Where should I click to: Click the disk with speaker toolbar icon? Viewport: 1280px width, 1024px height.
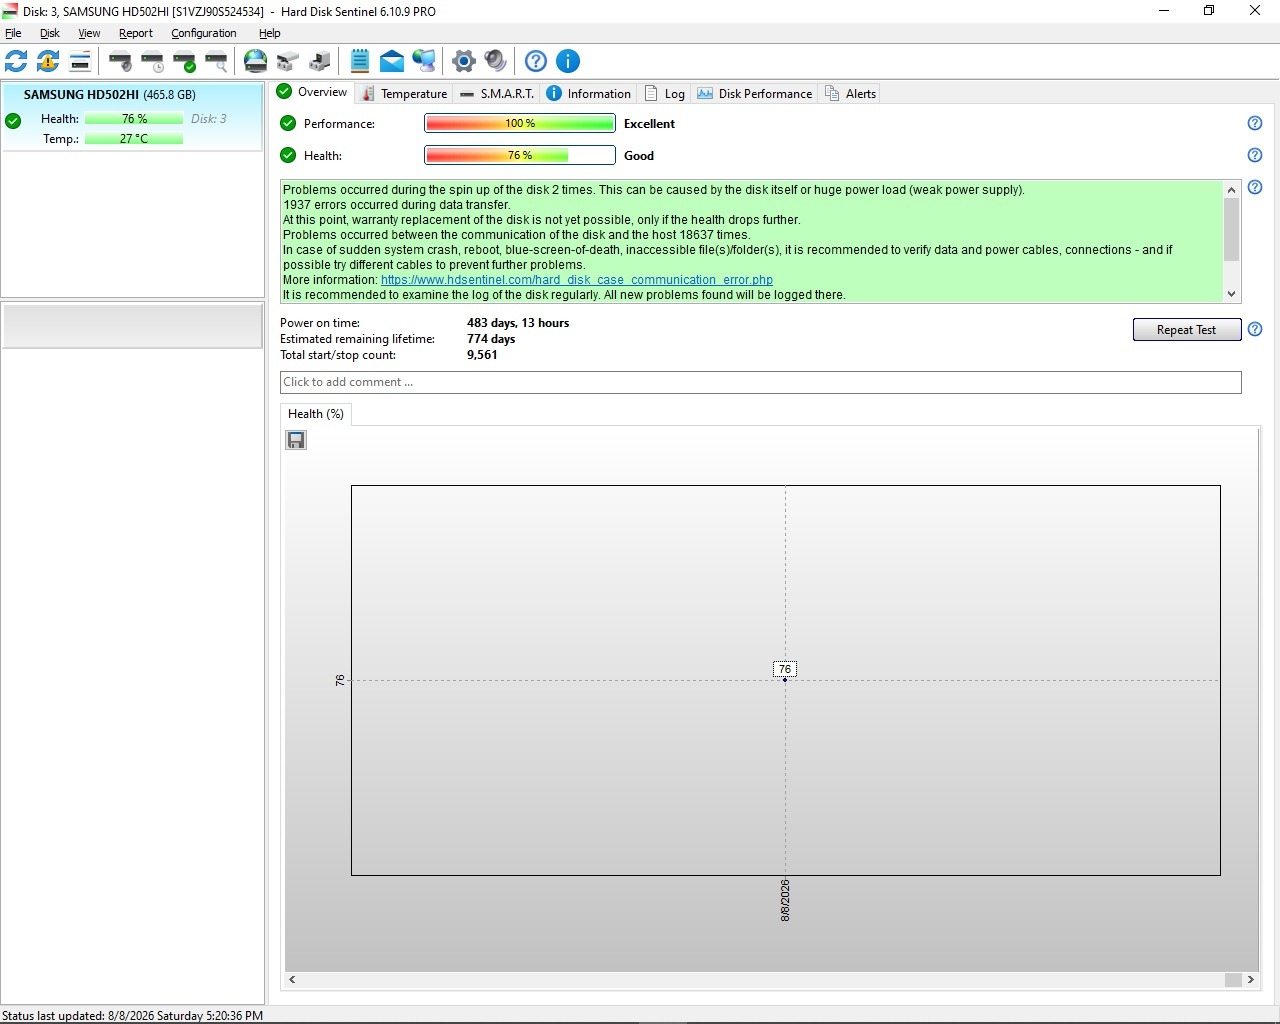pos(121,61)
